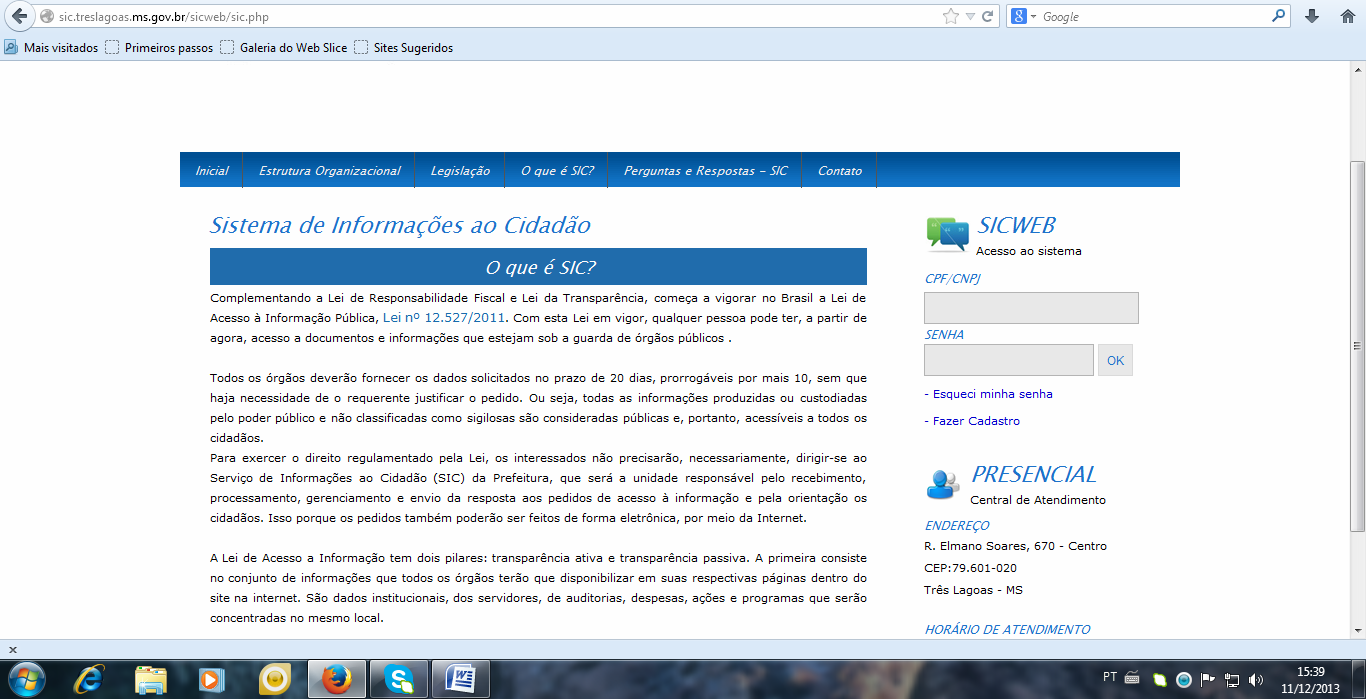Image resolution: width=1366 pixels, height=699 pixels.
Task: Click the SICWEB chat bubbles icon
Action: pyautogui.click(x=948, y=234)
